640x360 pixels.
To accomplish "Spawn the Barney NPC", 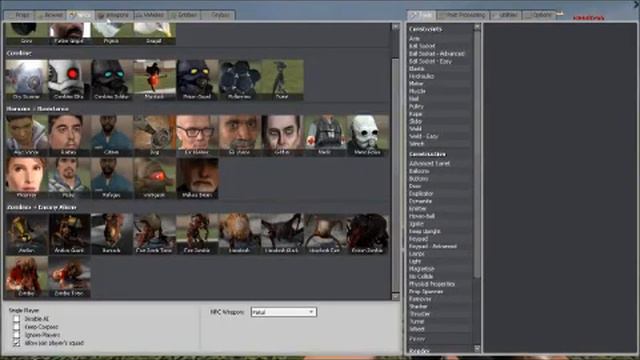I will [x=69, y=135].
